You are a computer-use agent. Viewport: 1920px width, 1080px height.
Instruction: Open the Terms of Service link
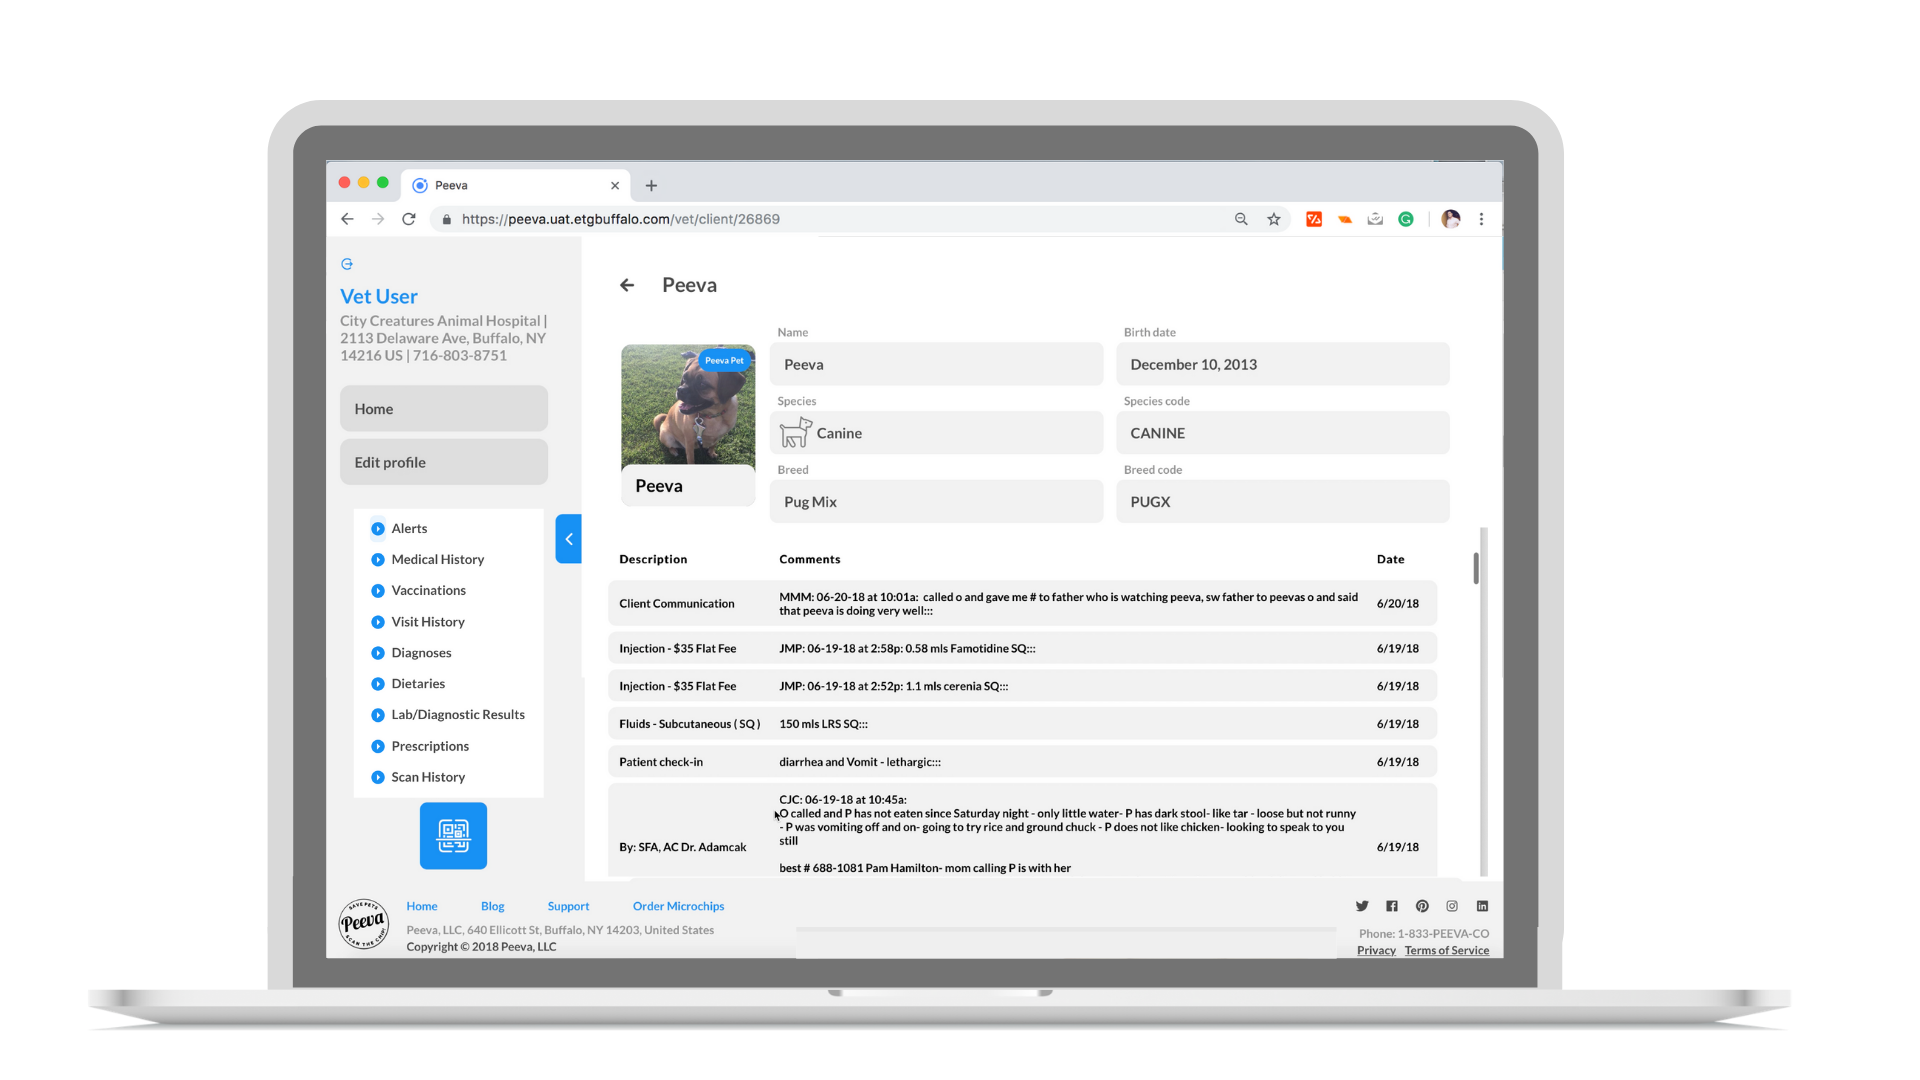[x=1446, y=951]
